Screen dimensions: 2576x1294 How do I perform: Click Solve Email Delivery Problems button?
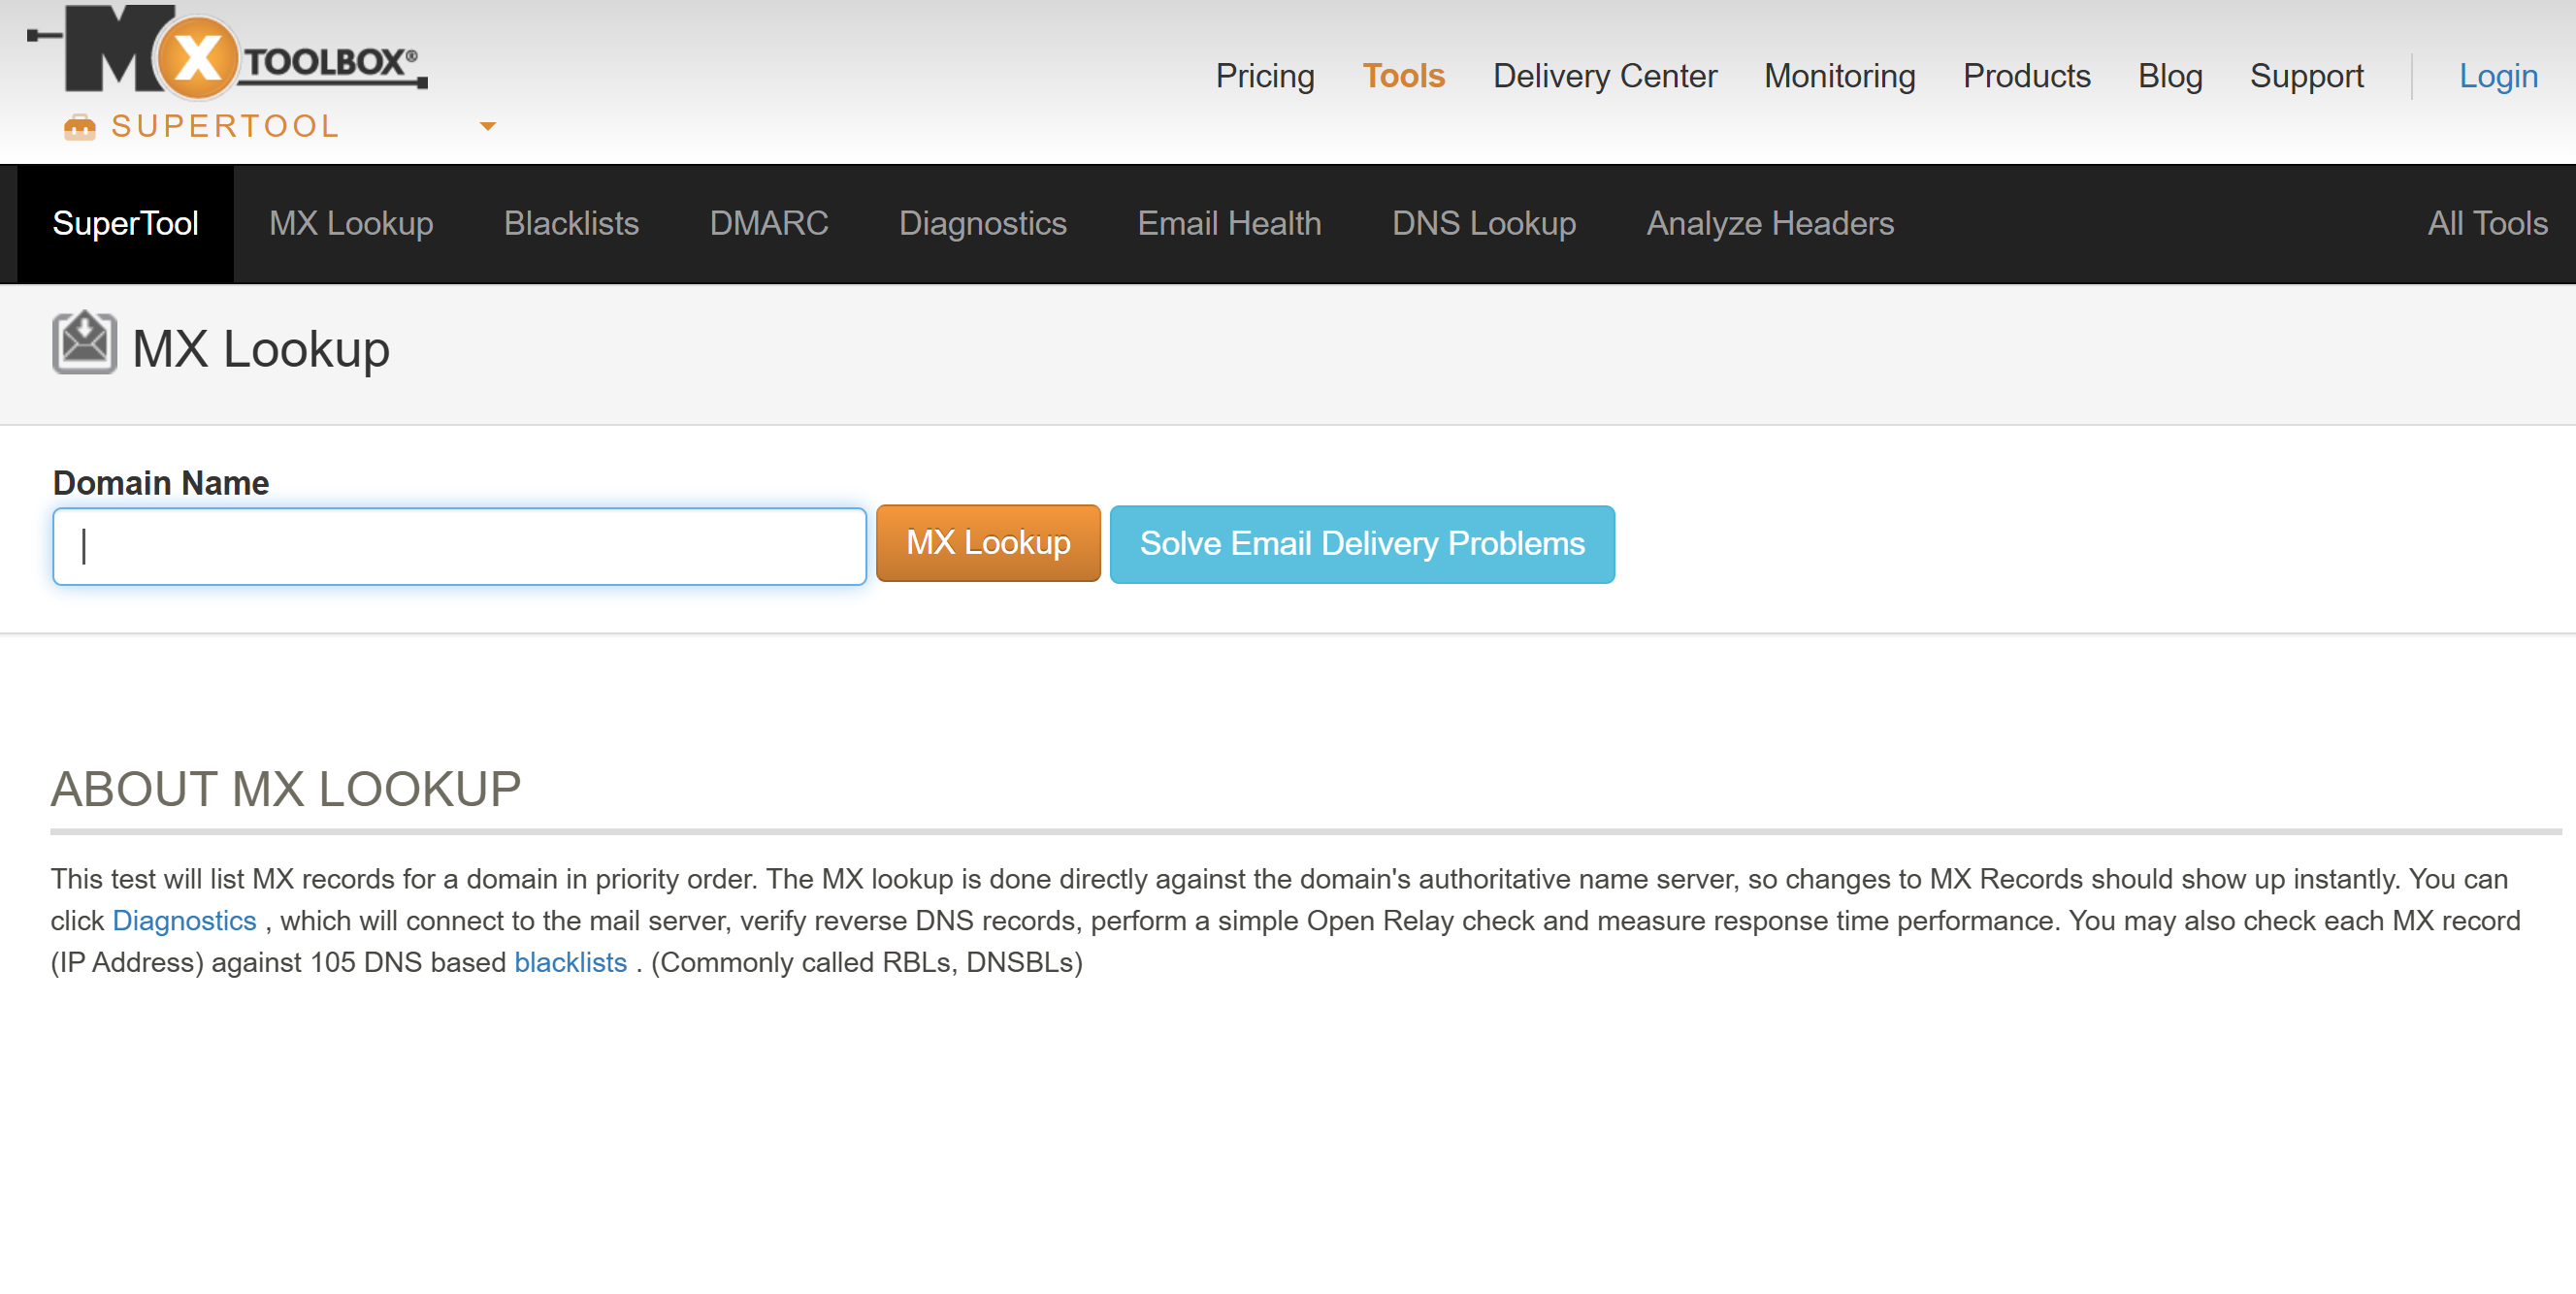1362,544
